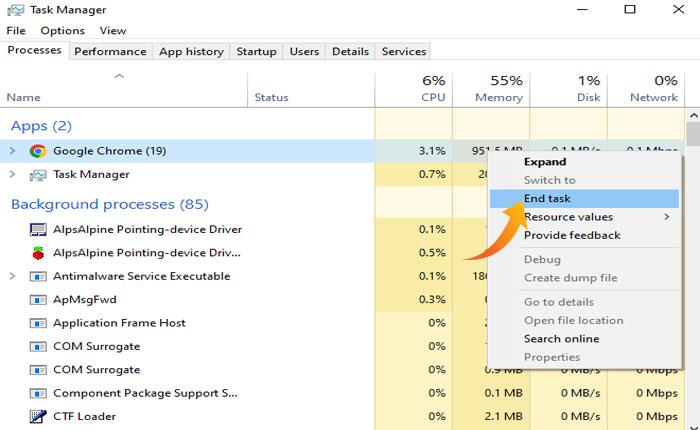
Task: Expand the Google Chrome process group
Action: pyautogui.click(x=12, y=151)
